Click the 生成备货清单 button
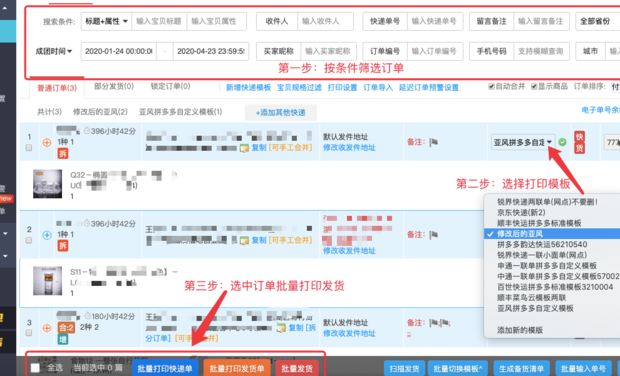Image resolution: width=620 pixels, height=376 pixels. tap(521, 368)
